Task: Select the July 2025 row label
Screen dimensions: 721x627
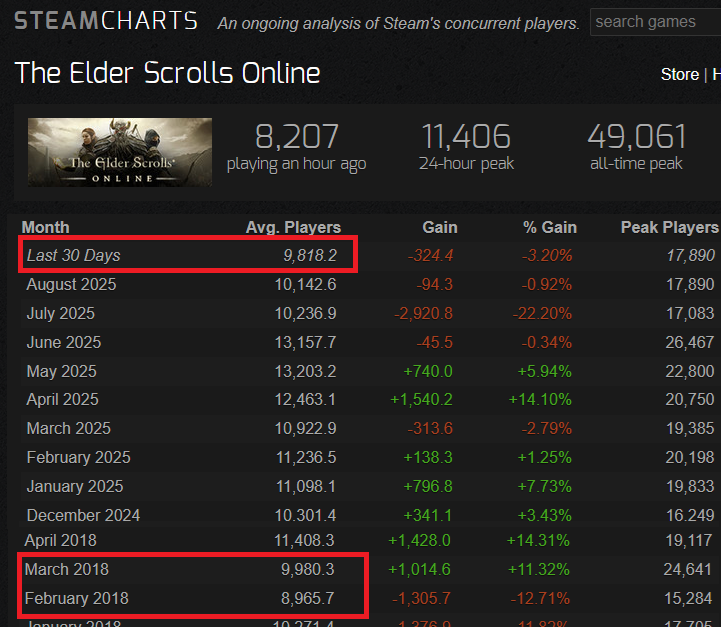Action: point(61,314)
